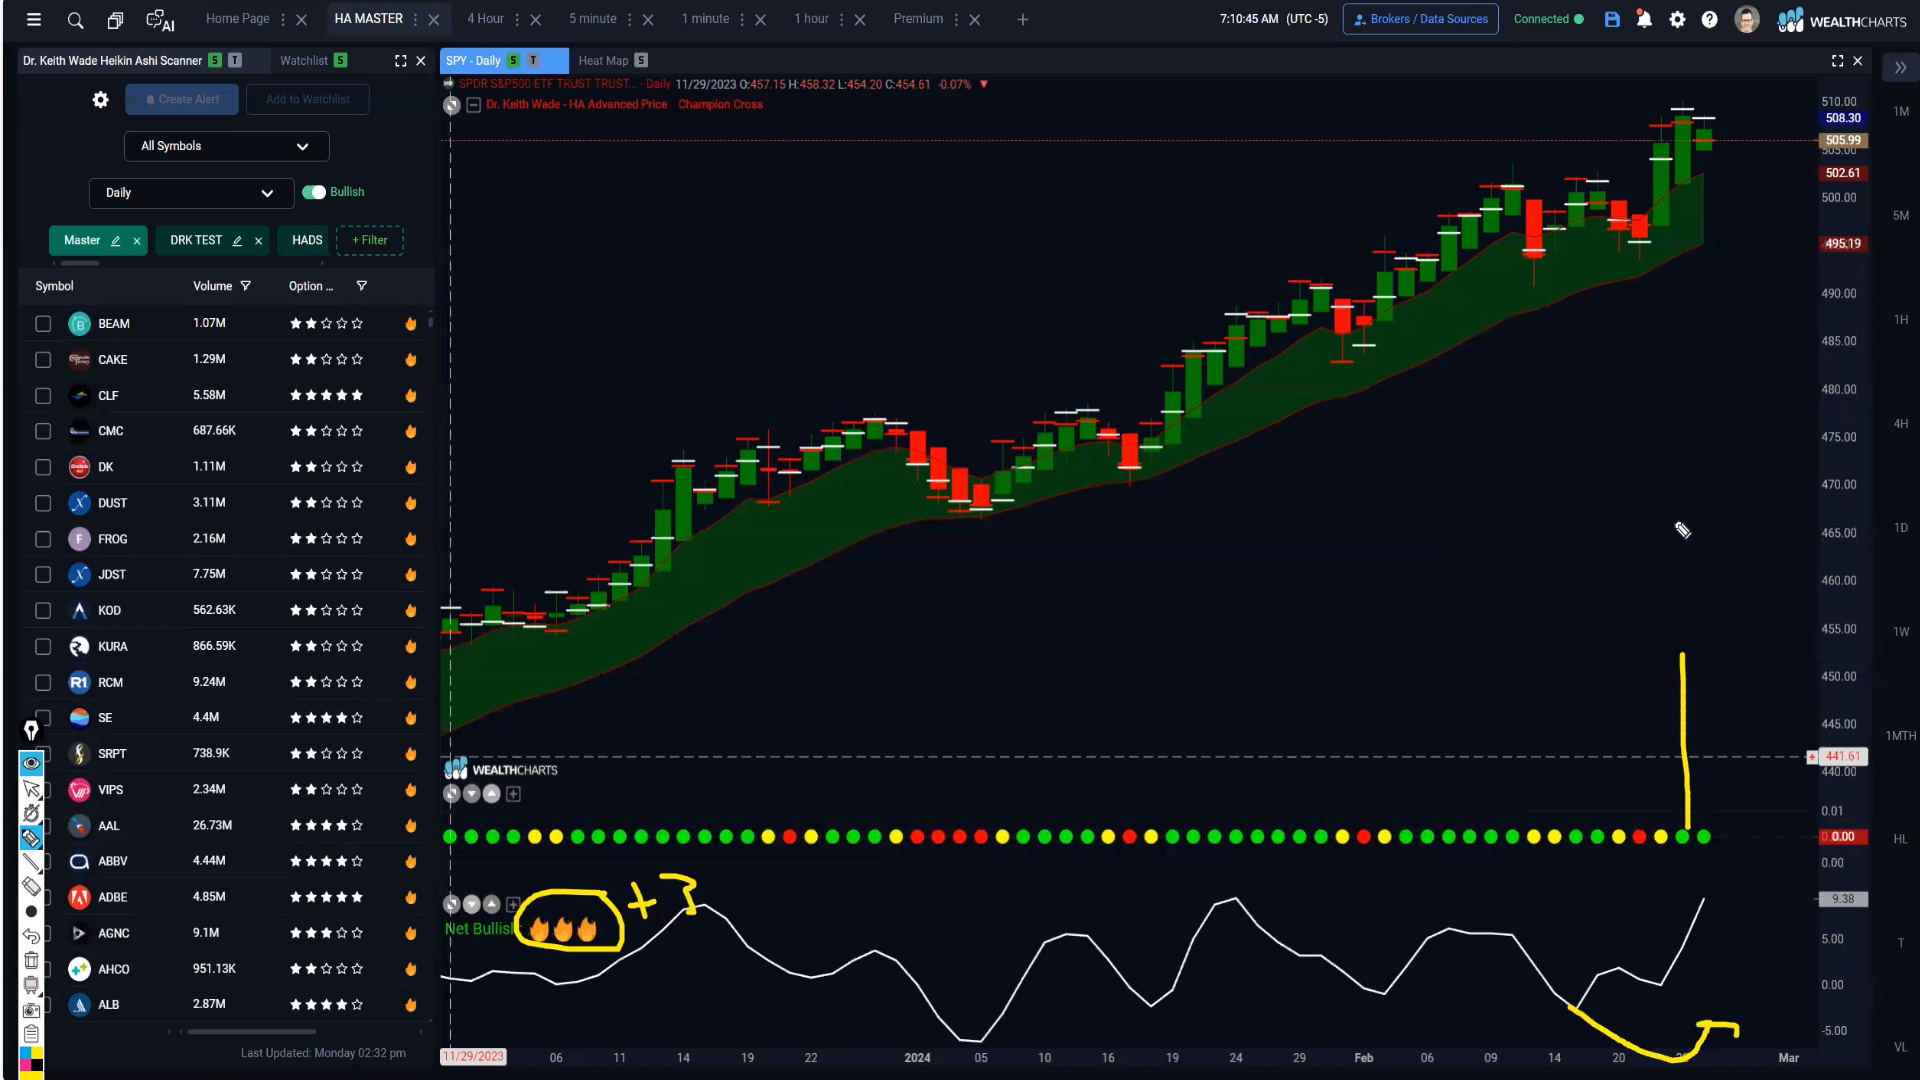
Task: Check the RCM row checkbox
Action: [43, 682]
